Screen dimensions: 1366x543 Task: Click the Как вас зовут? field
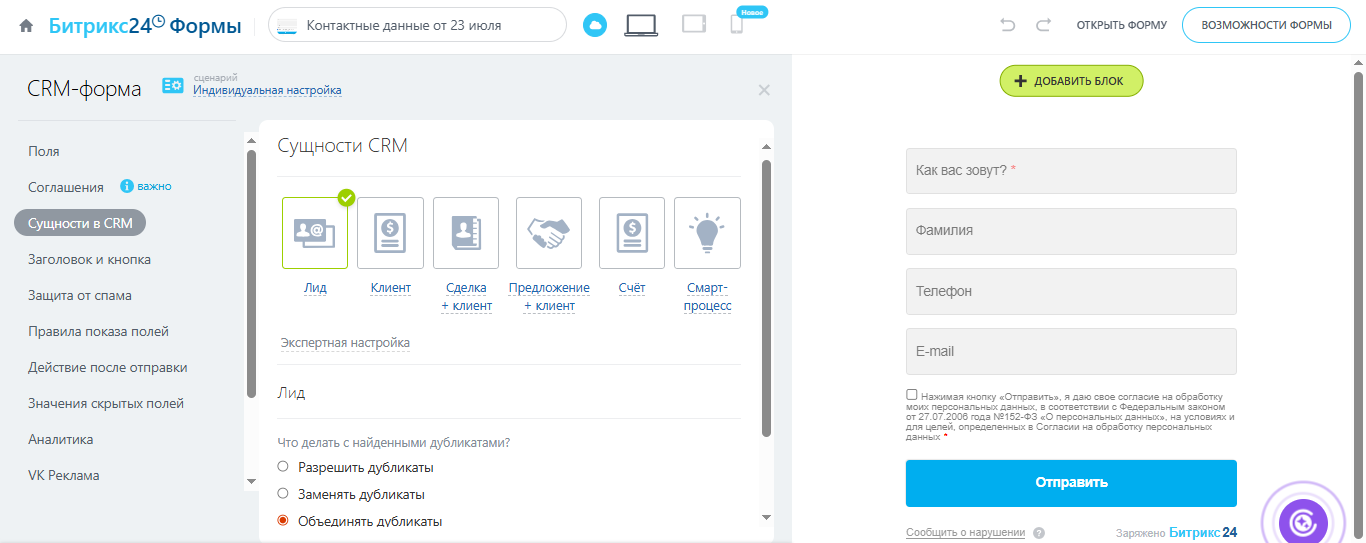coord(1071,171)
